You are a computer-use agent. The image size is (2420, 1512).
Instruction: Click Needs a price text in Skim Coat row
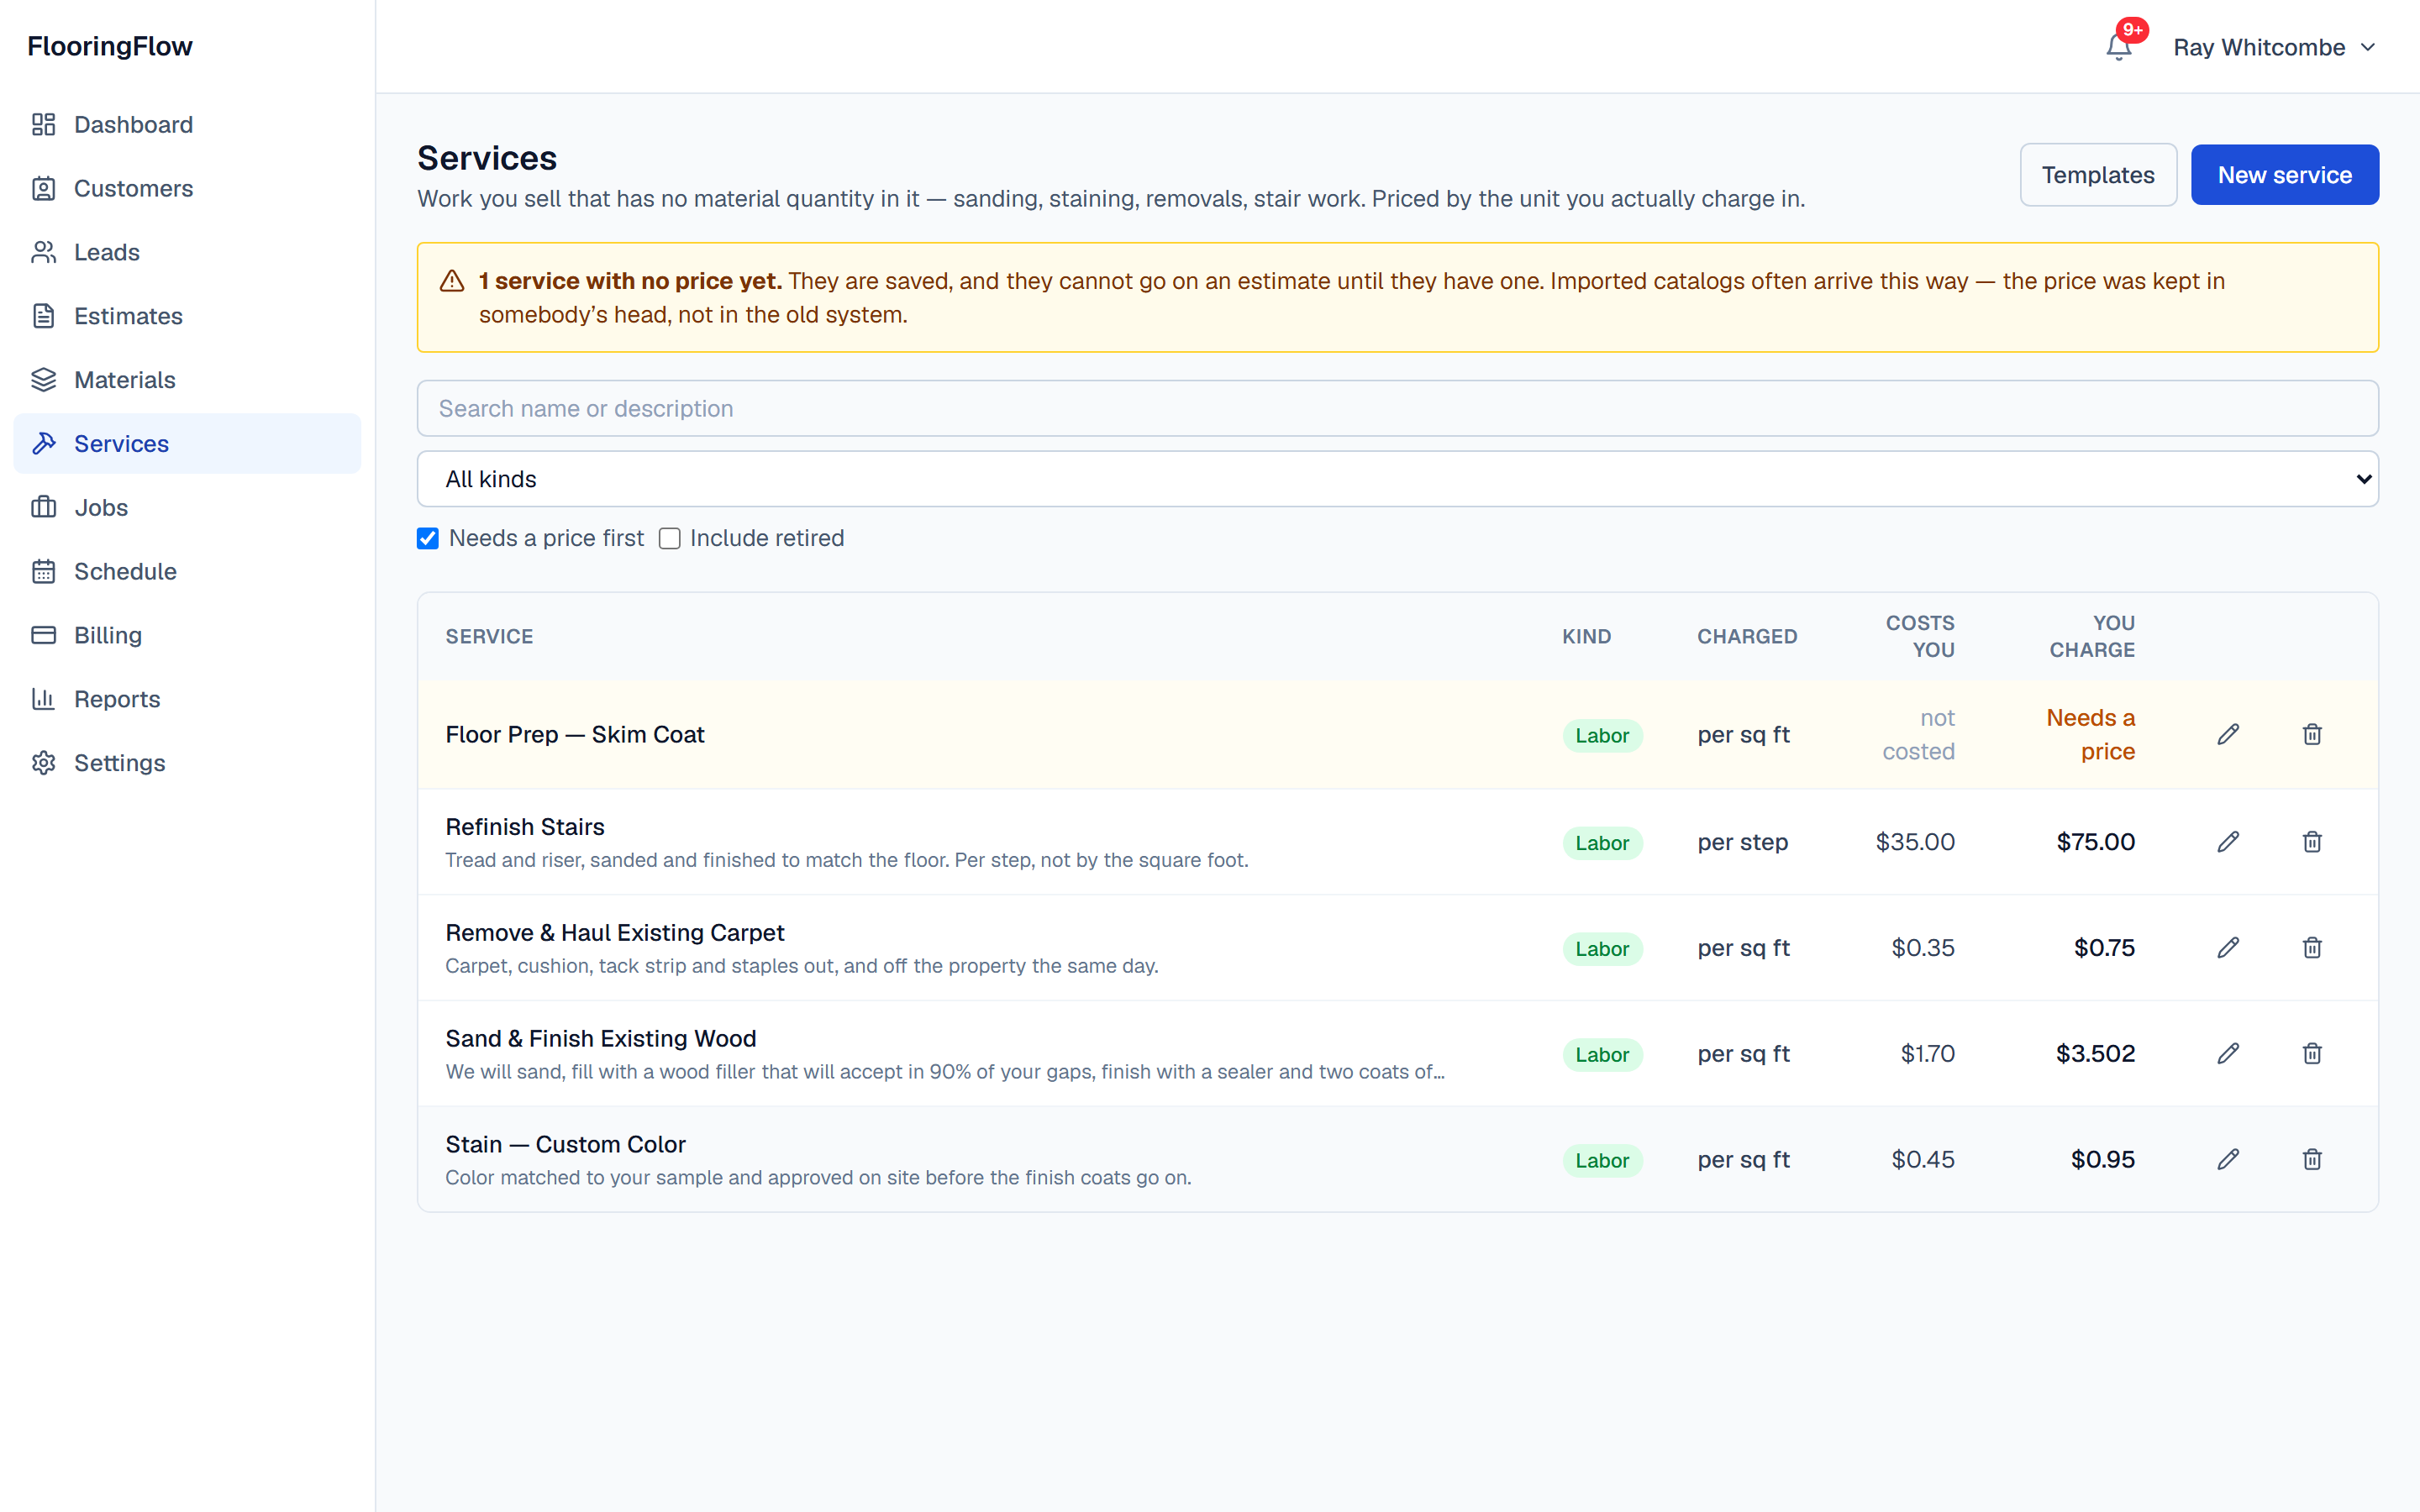pyautogui.click(x=2090, y=735)
